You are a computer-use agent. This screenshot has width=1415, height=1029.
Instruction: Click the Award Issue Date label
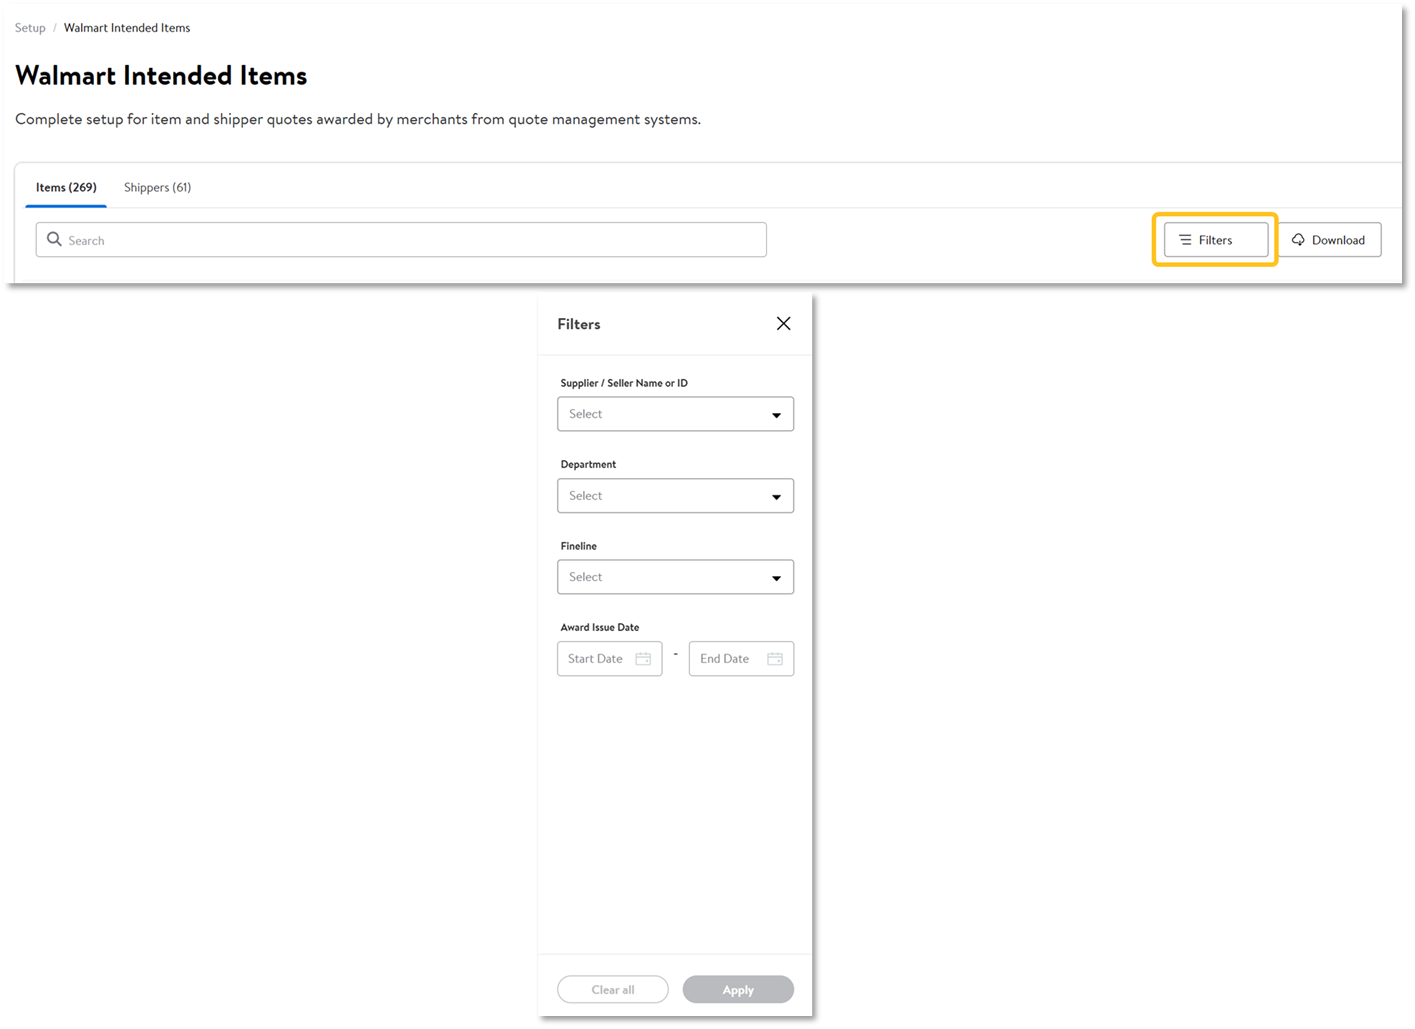[x=600, y=627]
